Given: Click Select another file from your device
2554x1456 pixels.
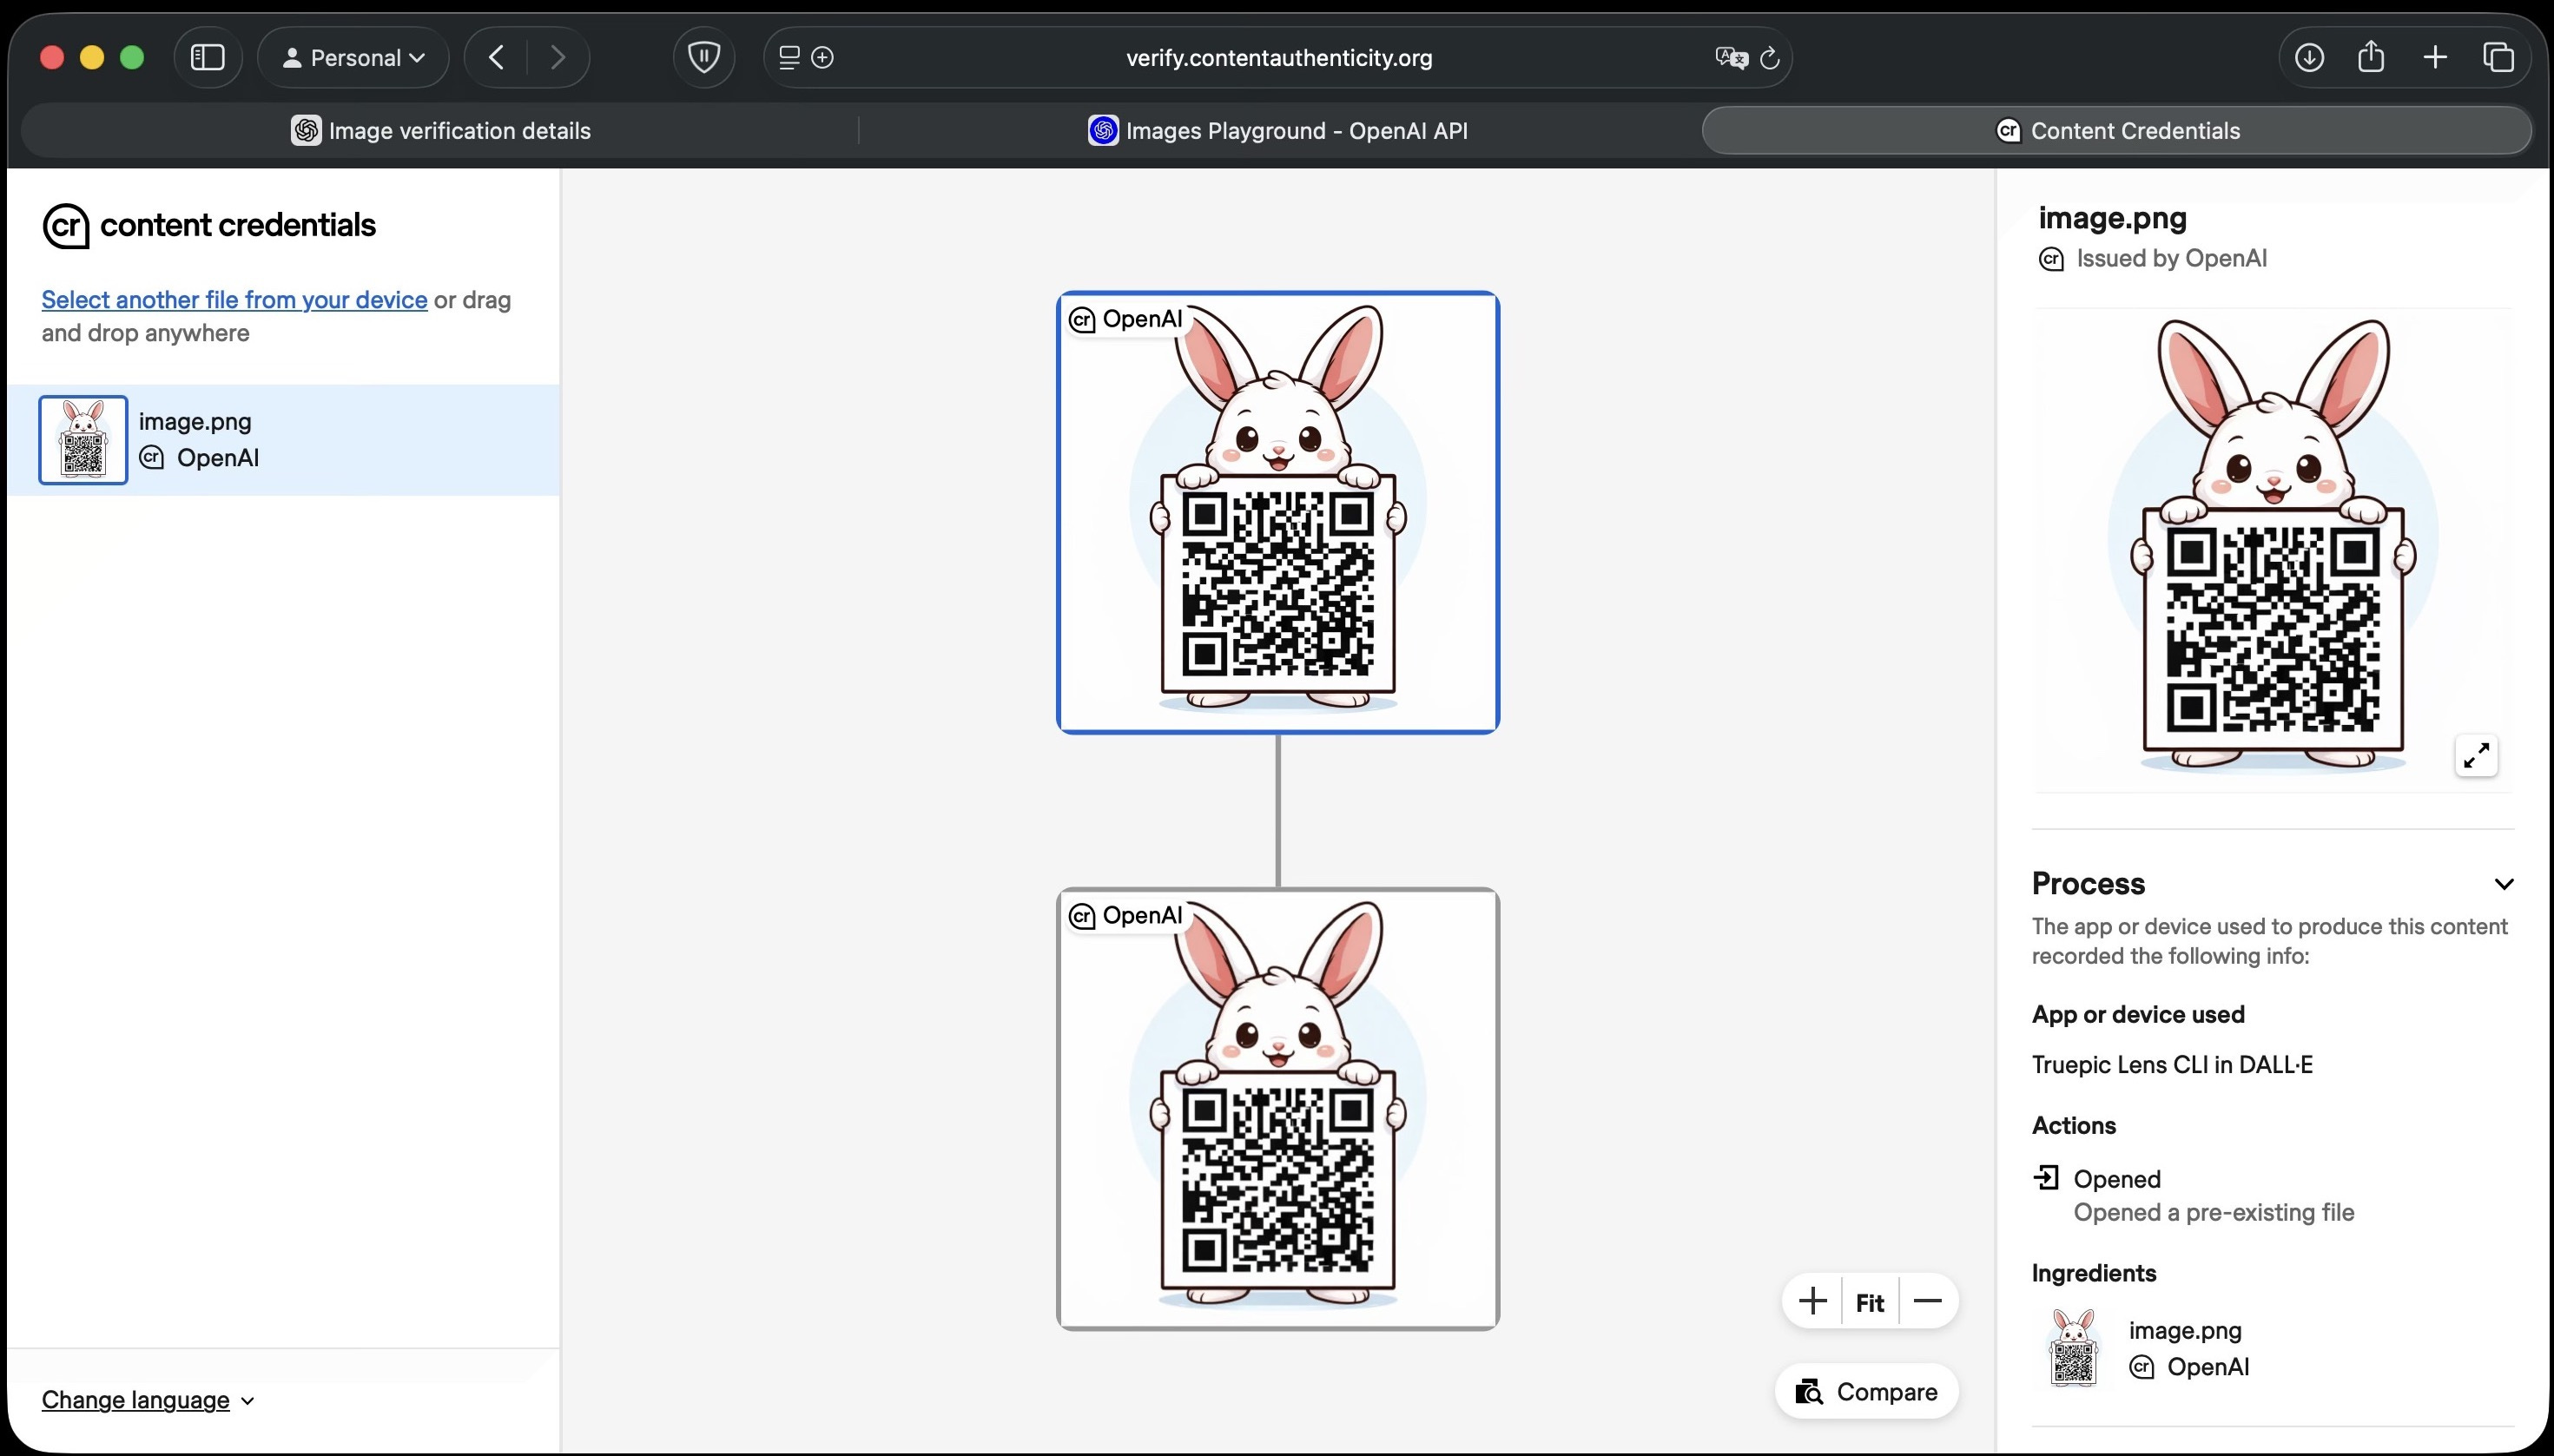Looking at the screenshot, I should click(234, 300).
